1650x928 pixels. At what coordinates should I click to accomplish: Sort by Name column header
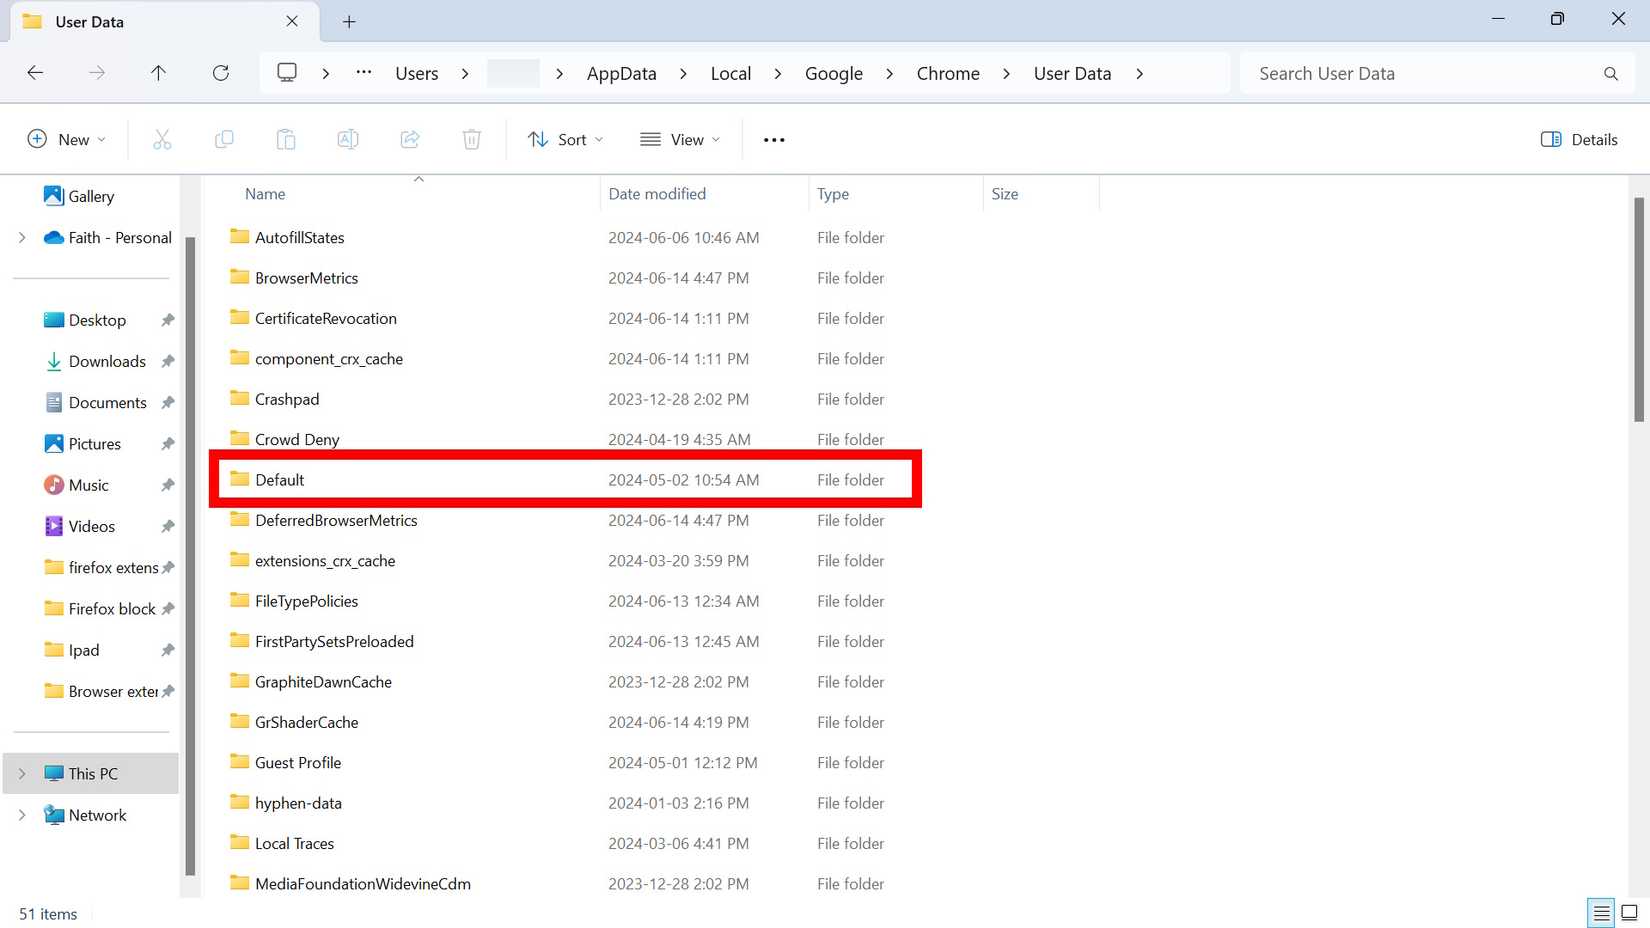(x=265, y=194)
